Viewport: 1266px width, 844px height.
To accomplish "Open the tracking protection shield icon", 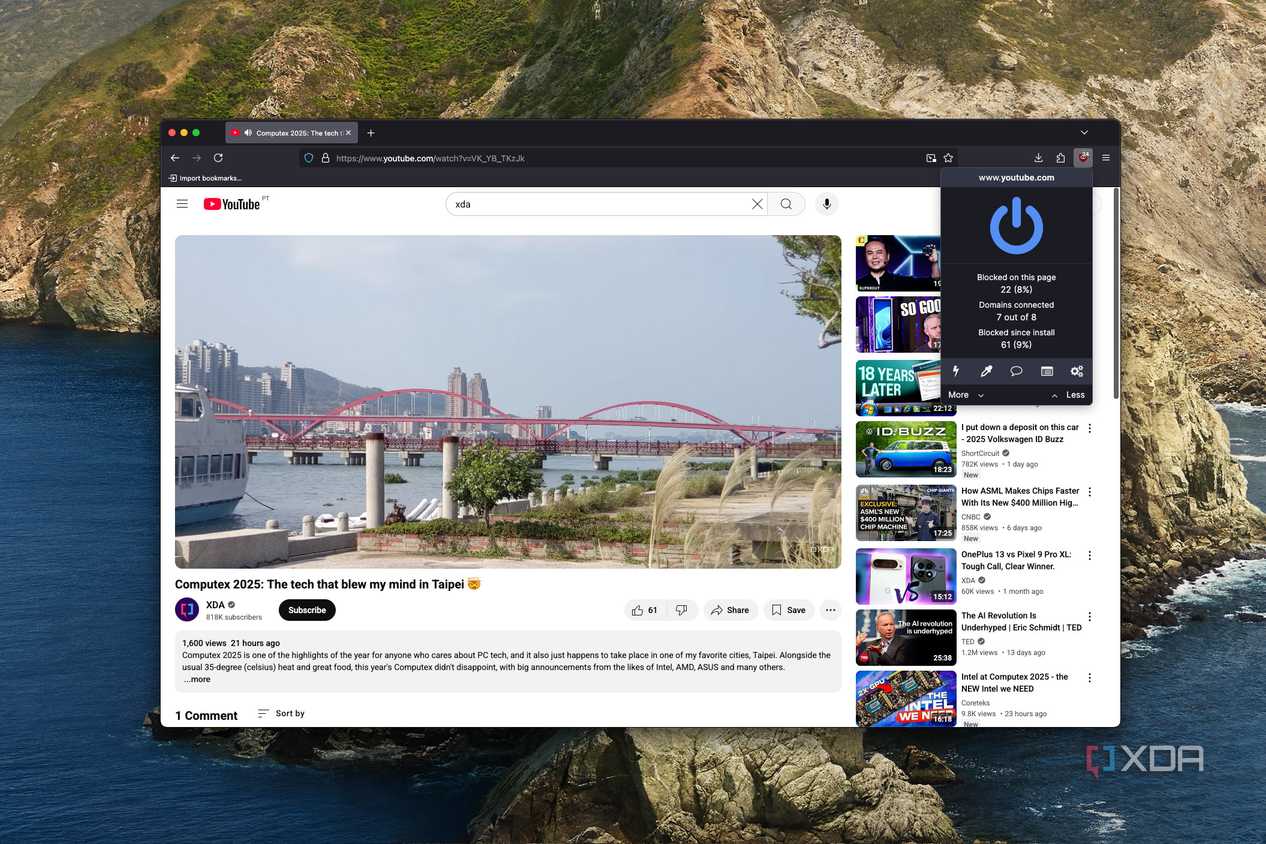I will (309, 158).
